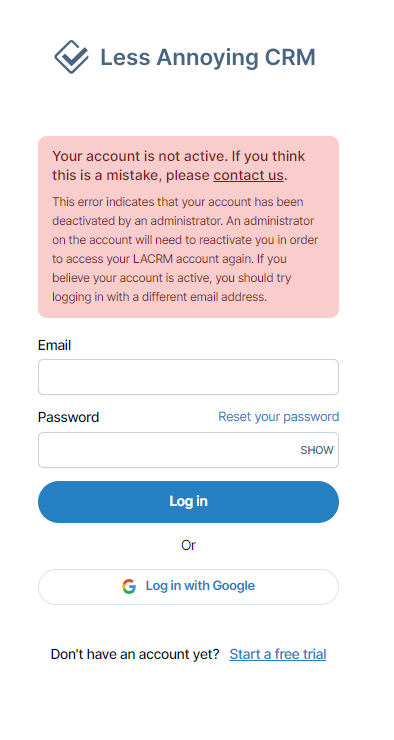Image resolution: width=394 pixels, height=740 pixels.
Task: Click "Don't have an account yet?" text
Action: [x=135, y=655]
